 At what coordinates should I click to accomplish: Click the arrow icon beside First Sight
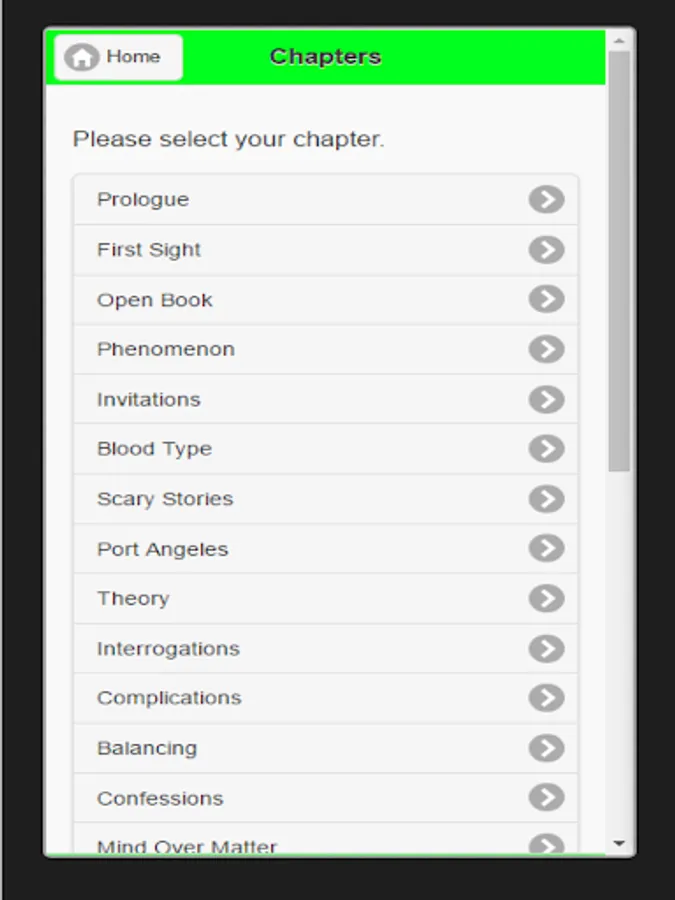[546, 250]
